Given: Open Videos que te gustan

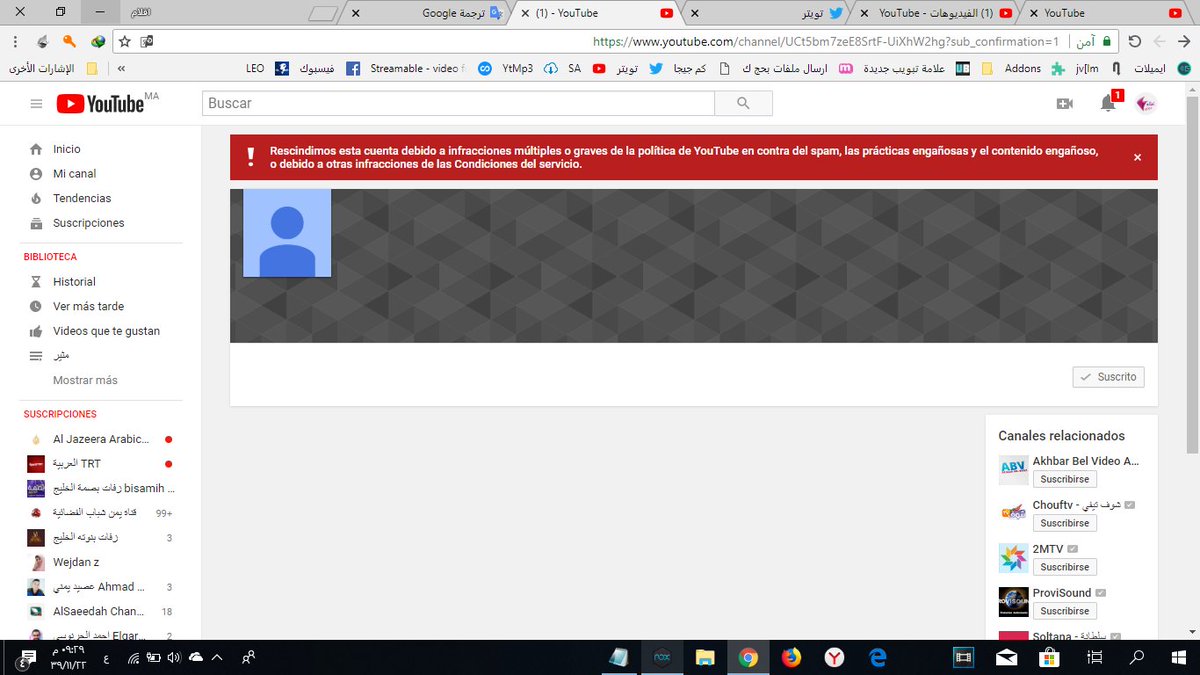Looking at the screenshot, I should coord(106,331).
